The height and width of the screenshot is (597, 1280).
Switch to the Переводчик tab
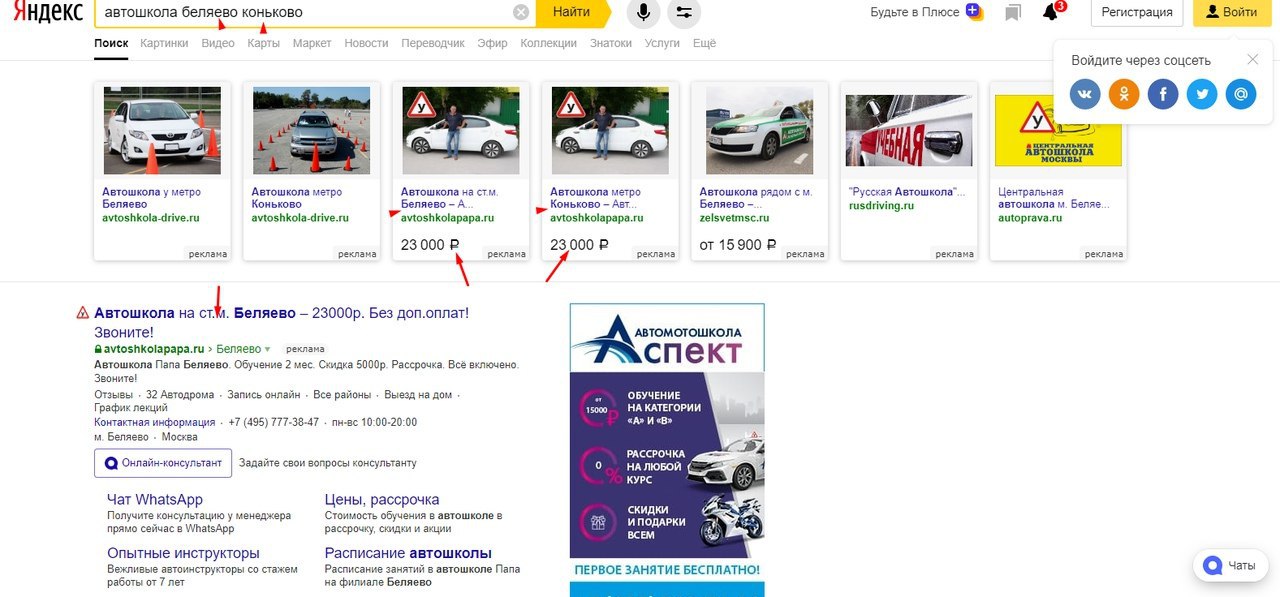[433, 43]
